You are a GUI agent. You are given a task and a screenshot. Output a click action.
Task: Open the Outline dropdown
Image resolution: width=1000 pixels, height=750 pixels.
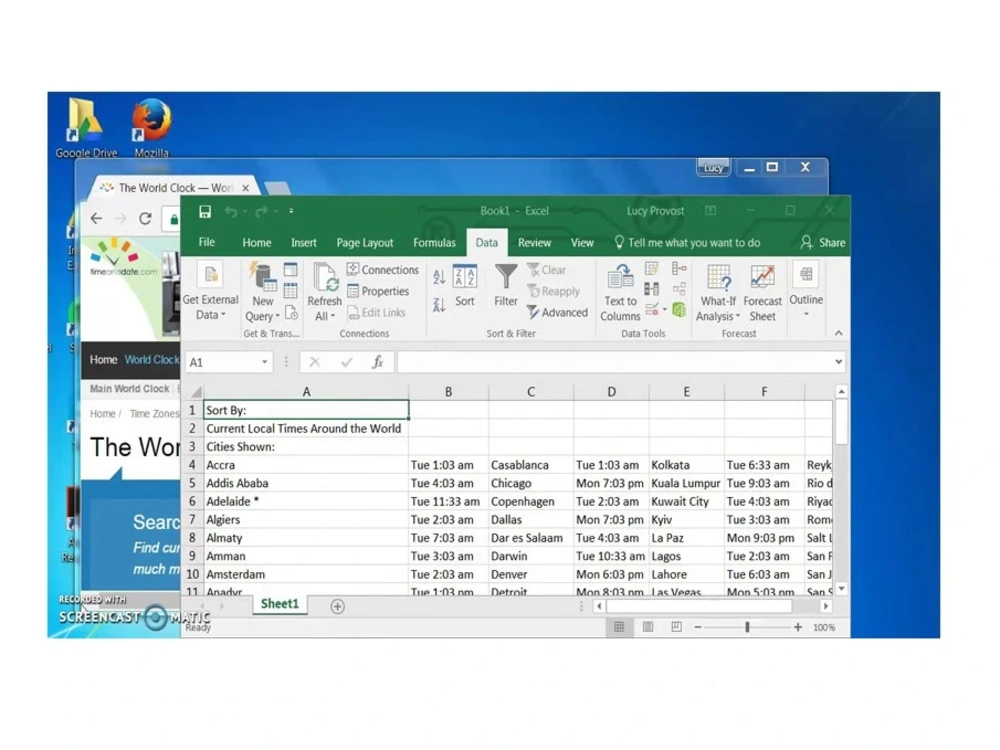coord(805,290)
